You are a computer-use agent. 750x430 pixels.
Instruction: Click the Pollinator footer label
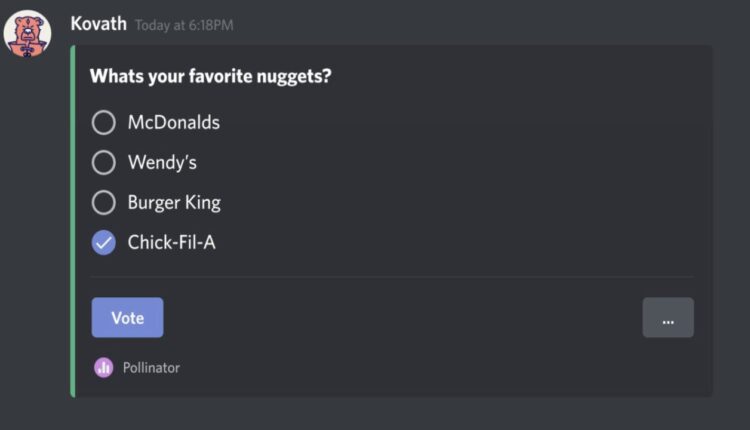(151, 367)
